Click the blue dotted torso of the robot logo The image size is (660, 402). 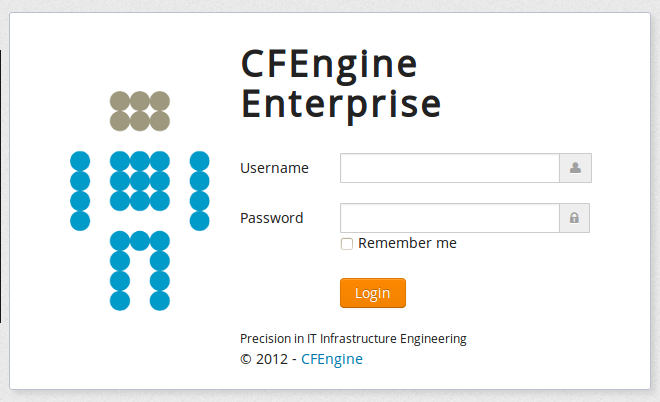click(x=140, y=181)
